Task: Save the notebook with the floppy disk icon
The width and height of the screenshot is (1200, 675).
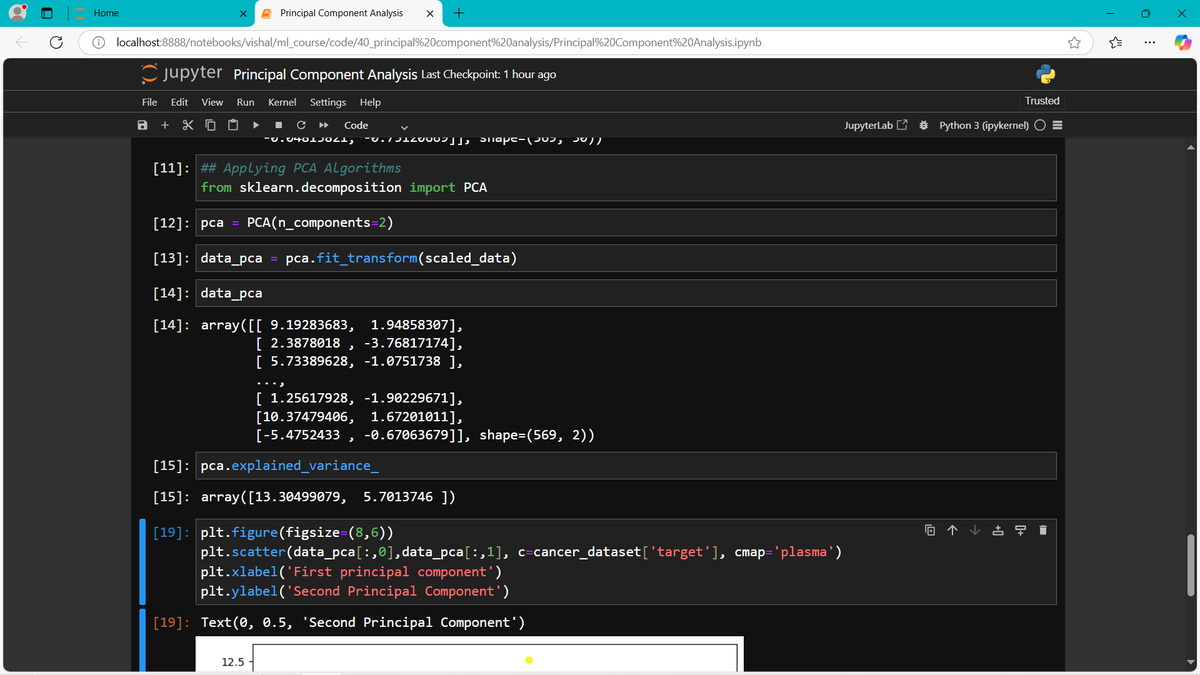Action: point(143,125)
